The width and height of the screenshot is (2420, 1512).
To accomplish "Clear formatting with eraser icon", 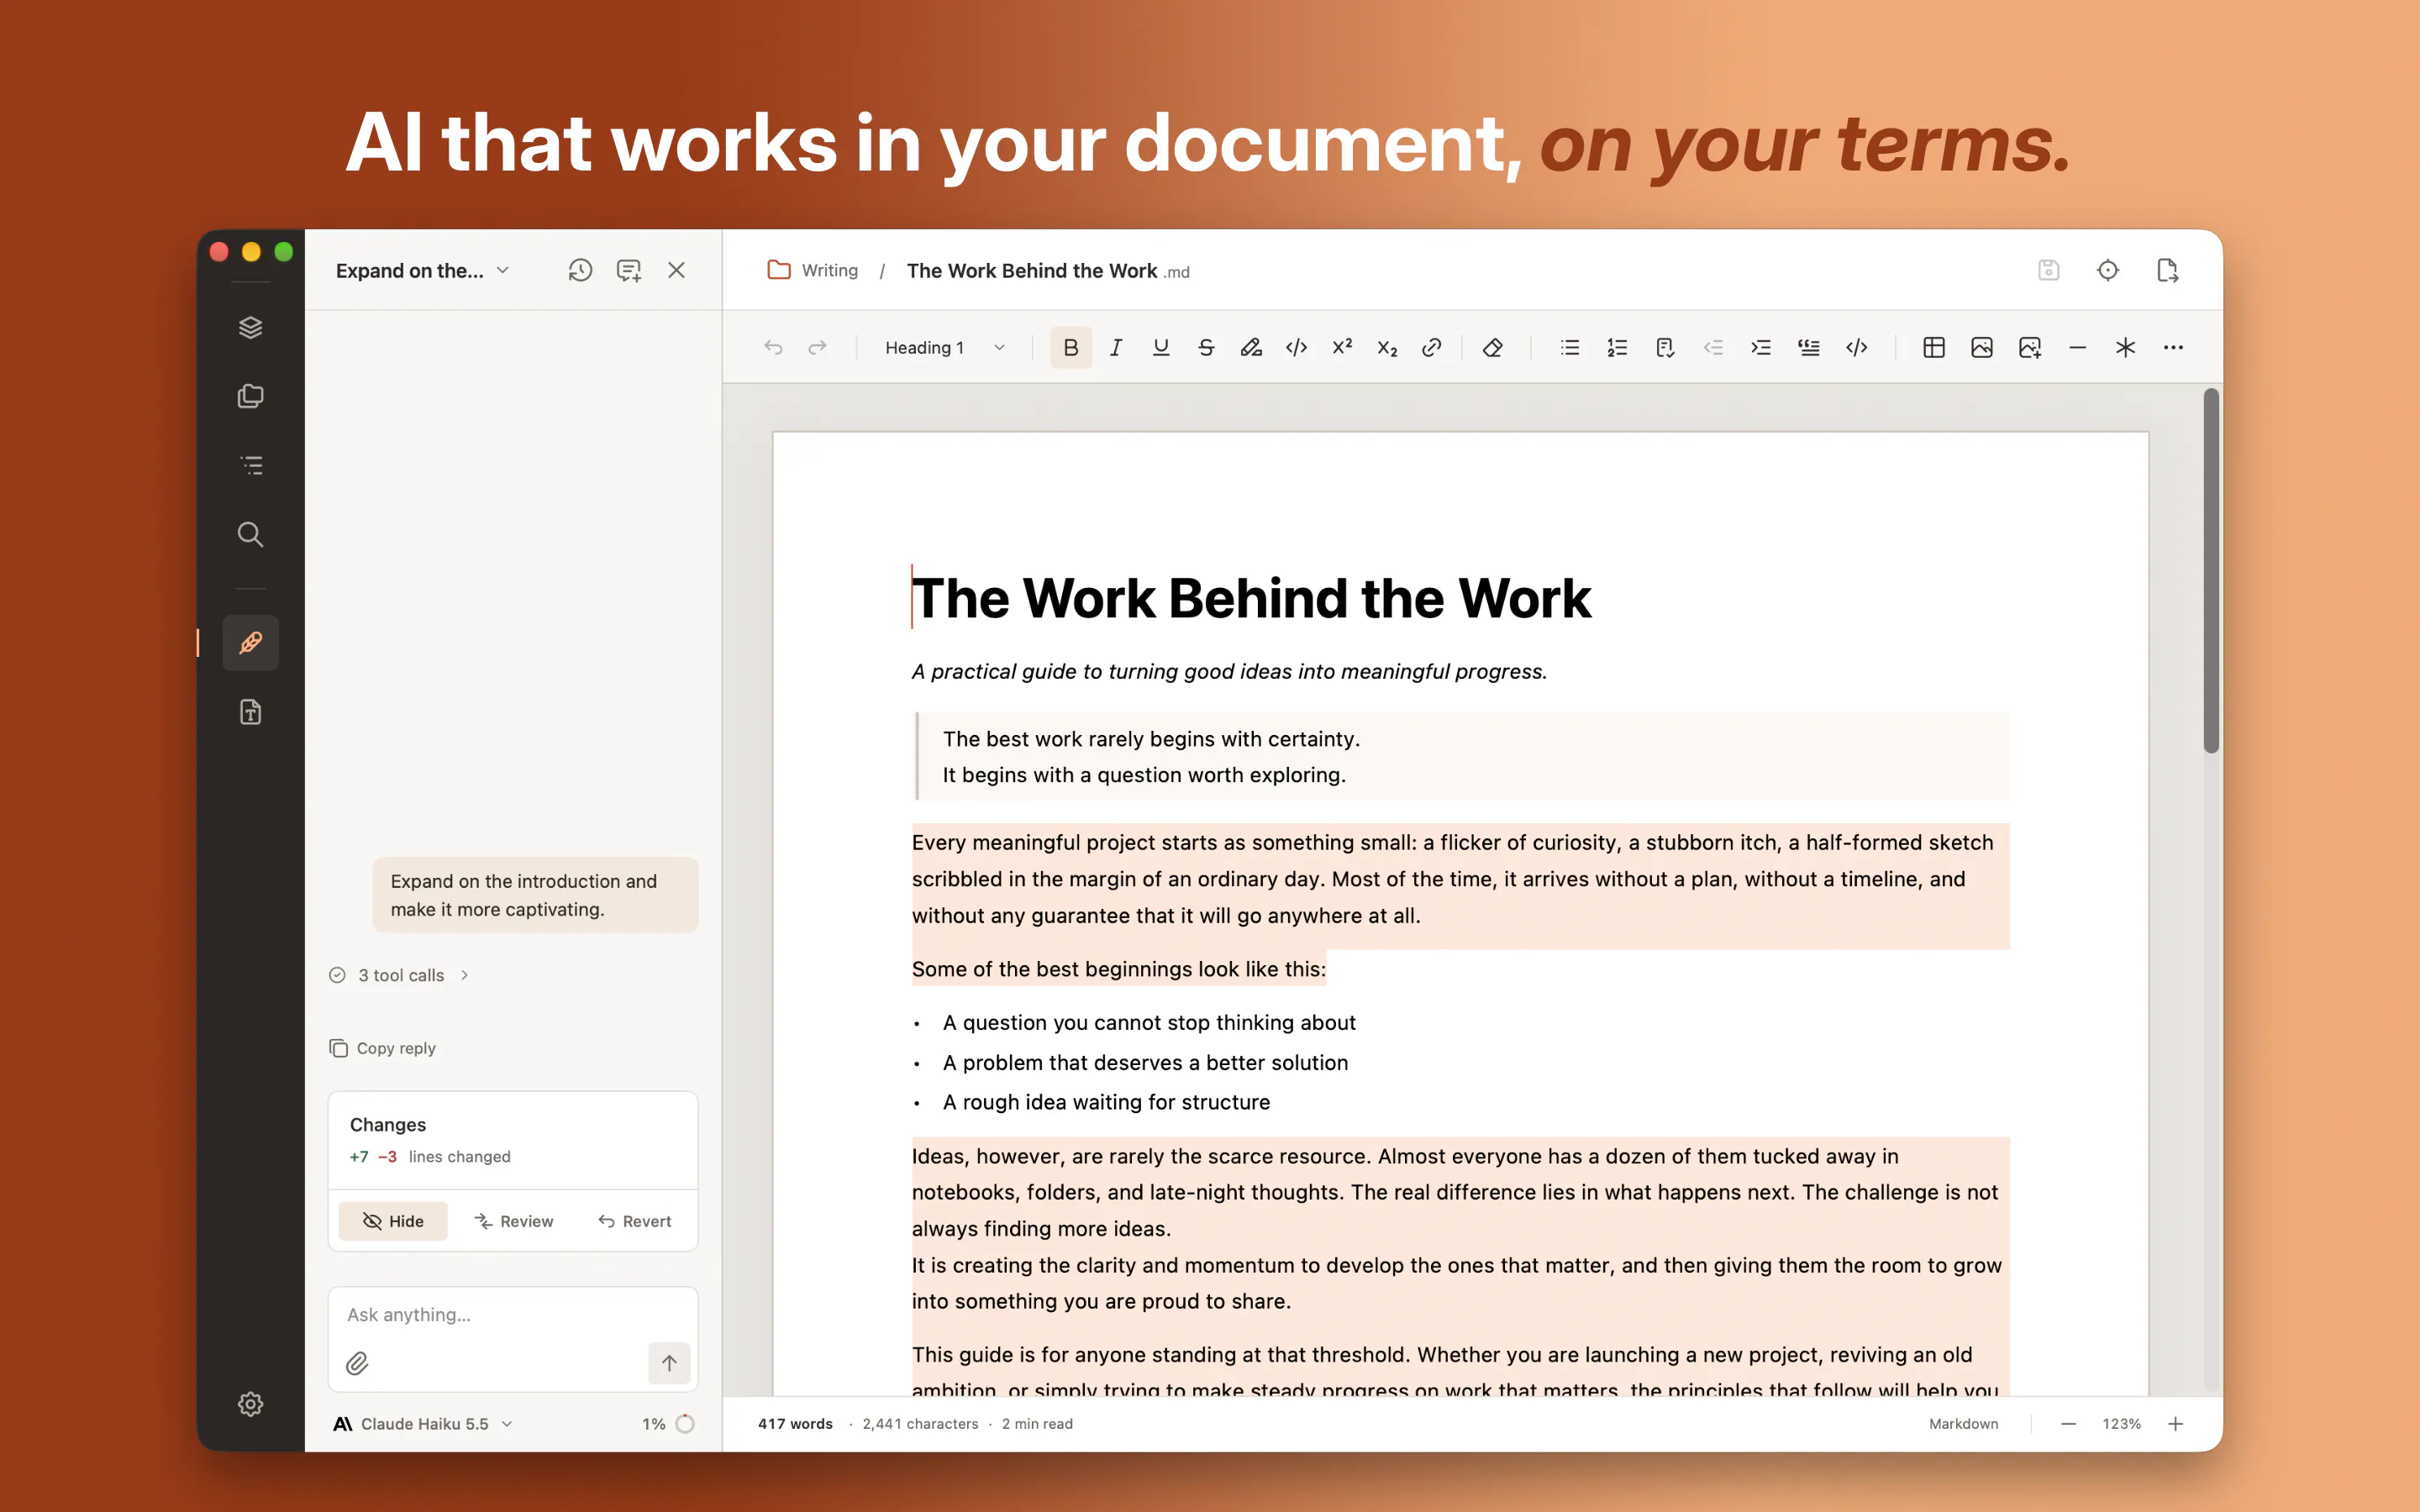I will (1492, 347).
